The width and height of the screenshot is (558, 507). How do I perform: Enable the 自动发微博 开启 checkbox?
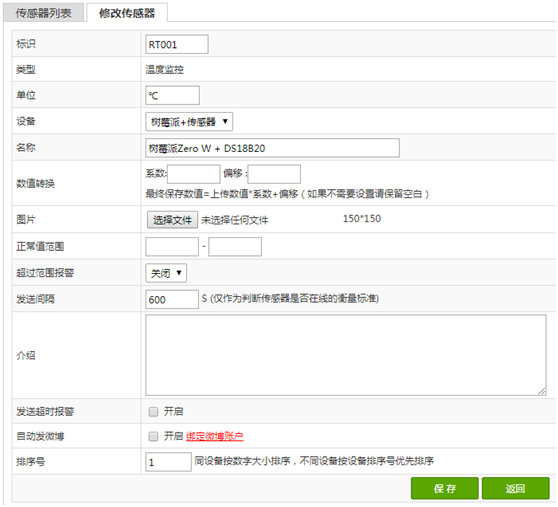click(x=153, y=436)
